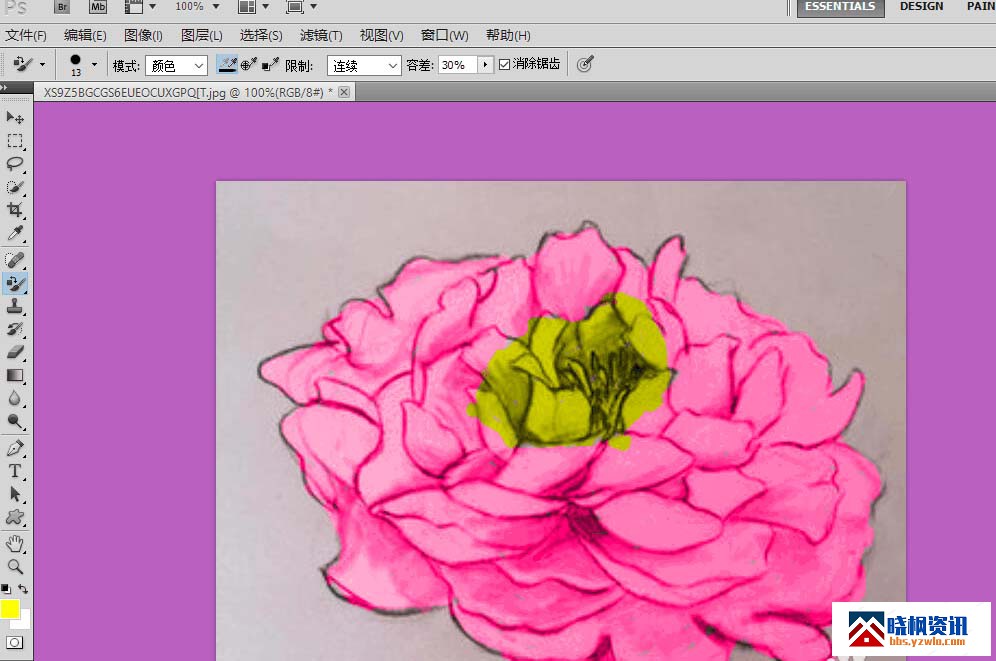Select the Eraser tool
The width and height of the screenshot is (996, 661).
click(x=15, y=352)
